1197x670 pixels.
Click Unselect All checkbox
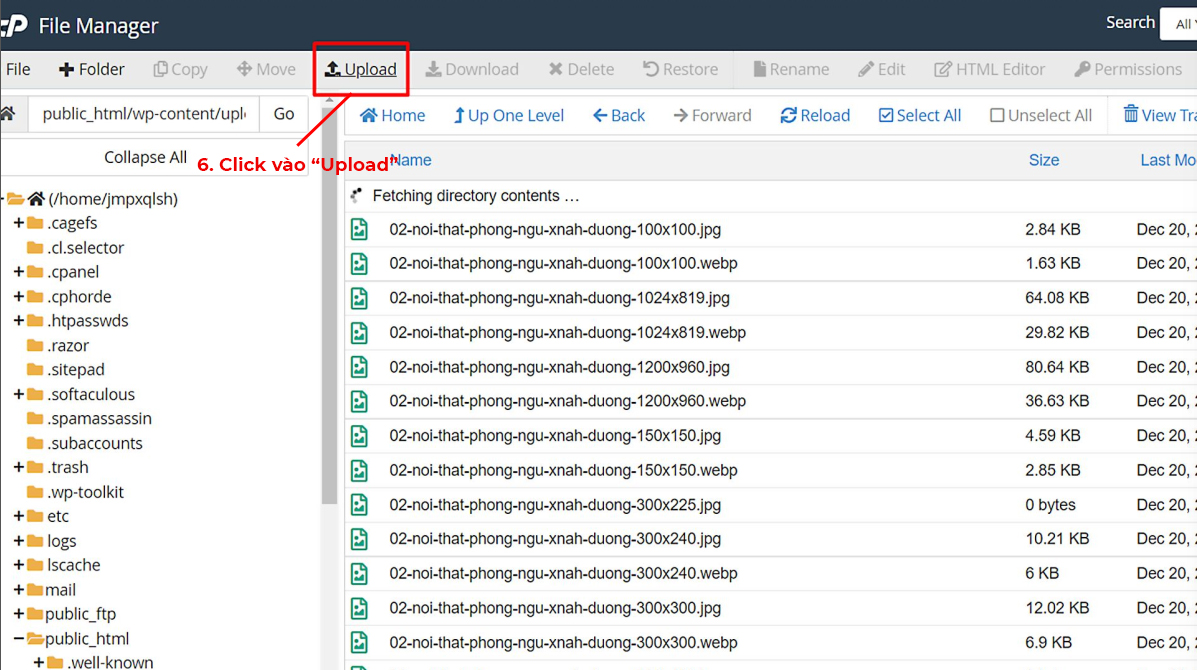[x=1041, y=115]
